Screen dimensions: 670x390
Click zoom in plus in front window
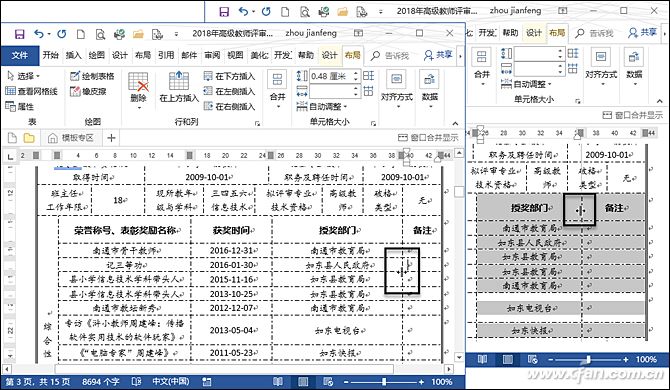(x=421, y=382)
